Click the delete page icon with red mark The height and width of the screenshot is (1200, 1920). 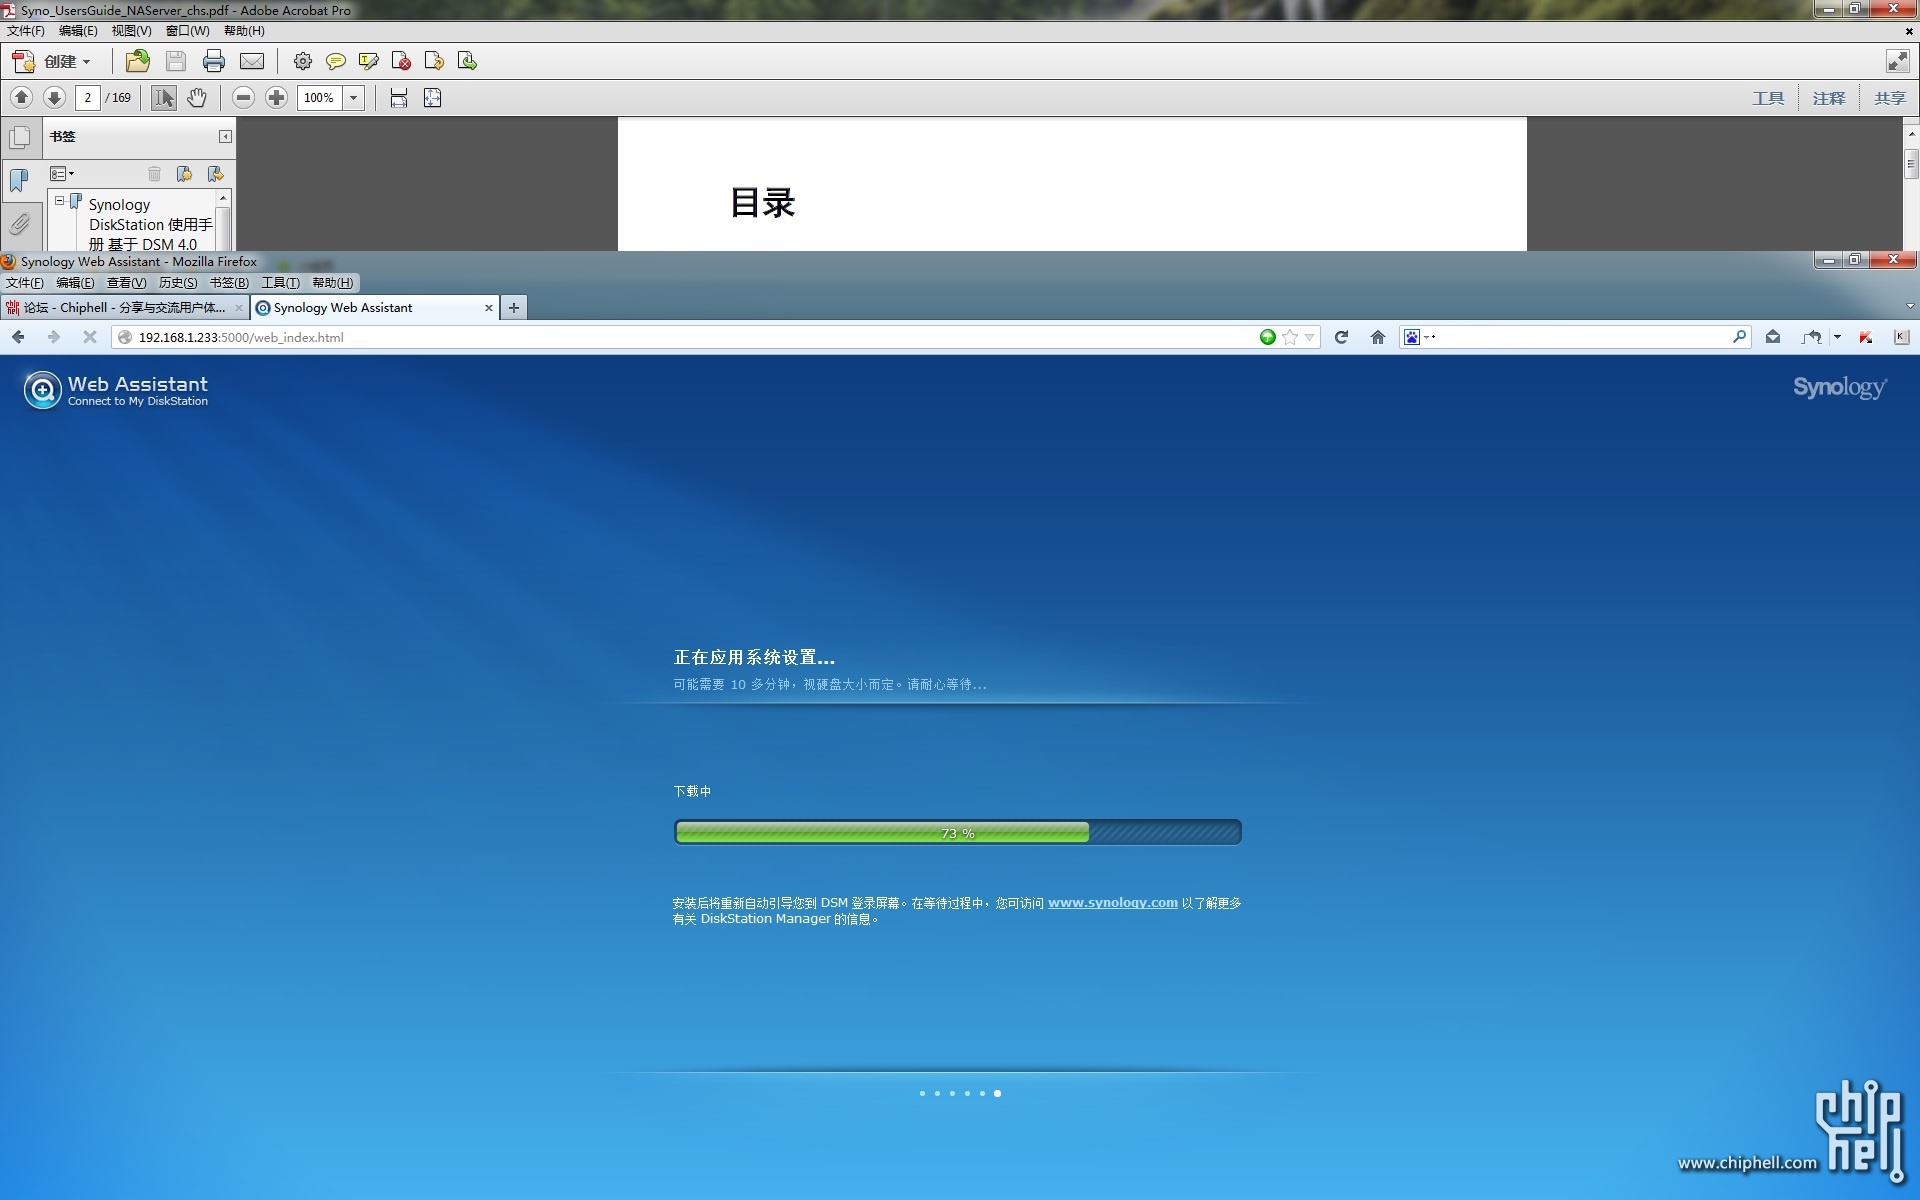[402, 62]
